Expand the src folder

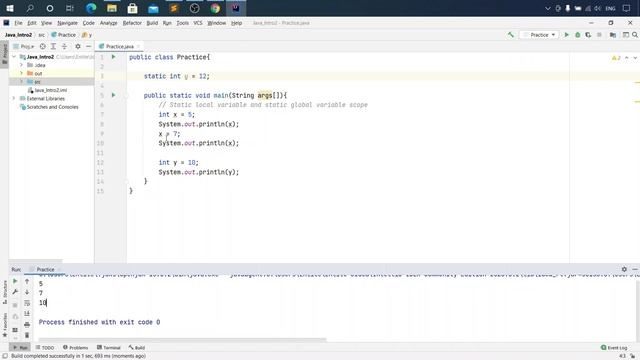click(22, 82)
